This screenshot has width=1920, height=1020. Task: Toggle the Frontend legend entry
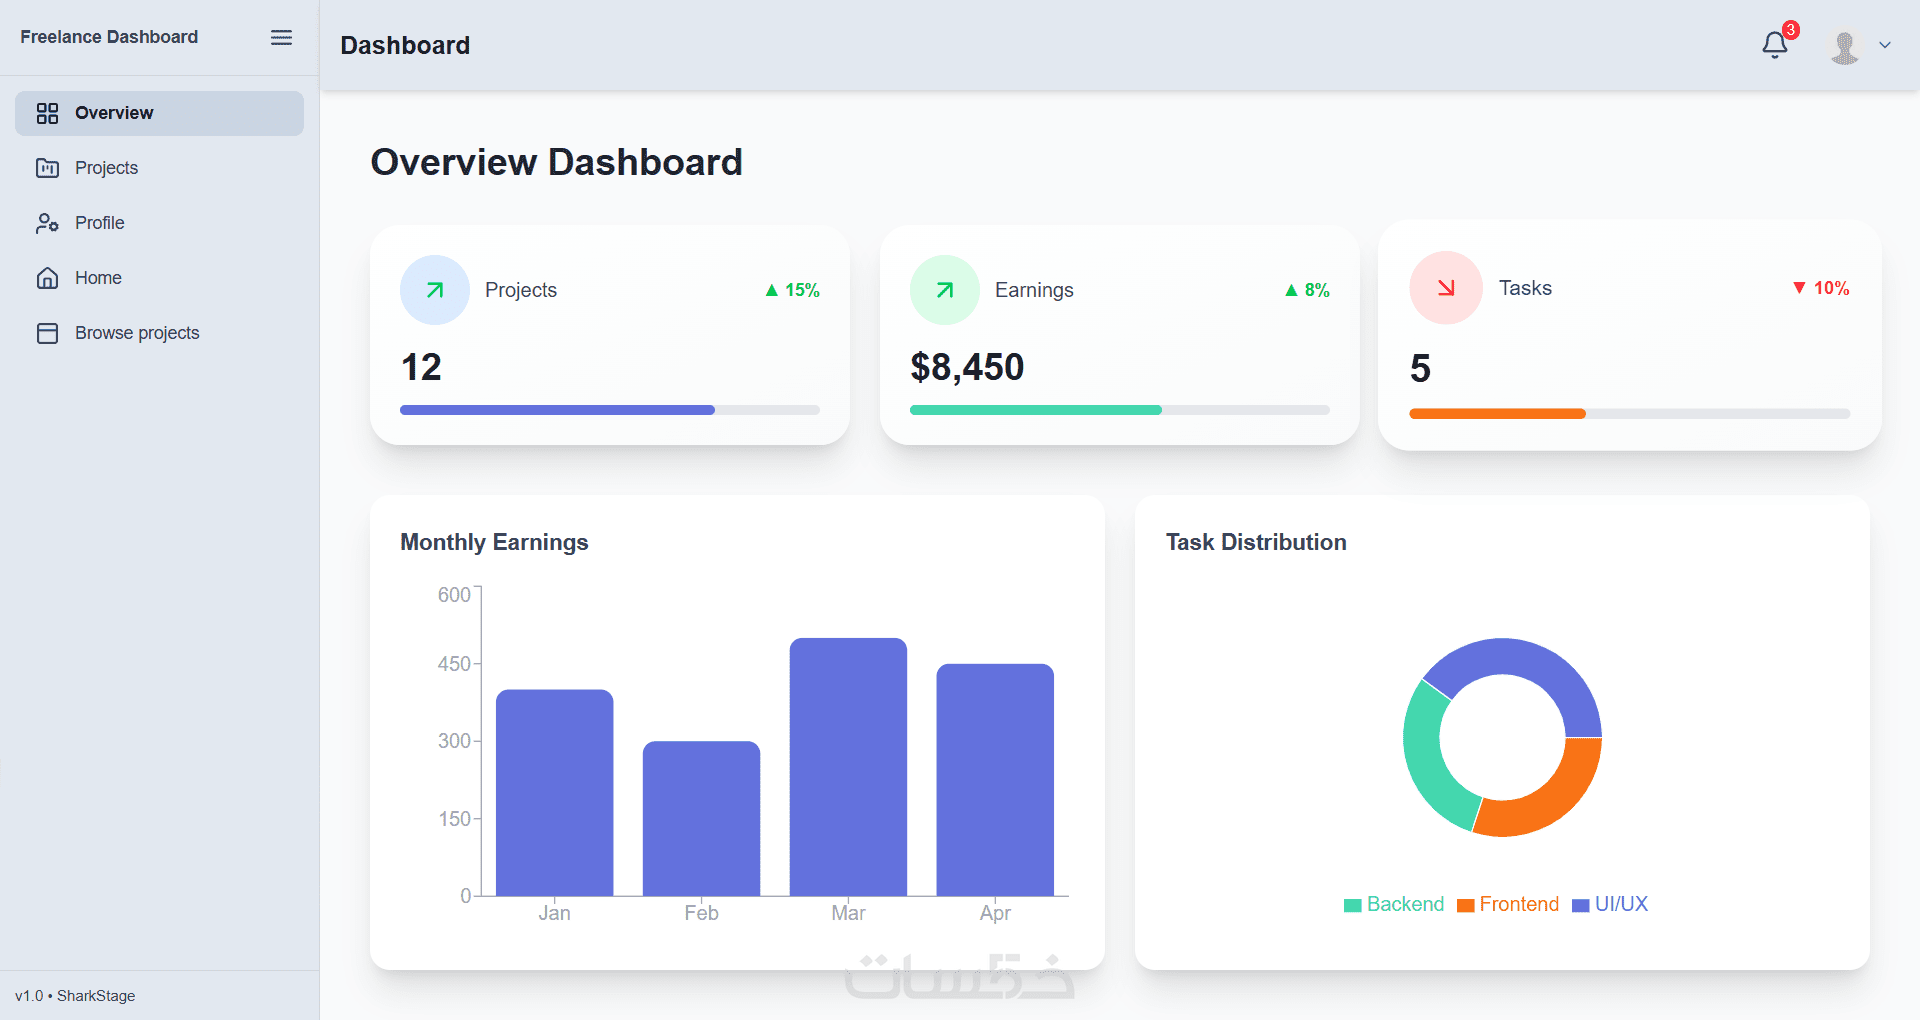coord(1508,904)
